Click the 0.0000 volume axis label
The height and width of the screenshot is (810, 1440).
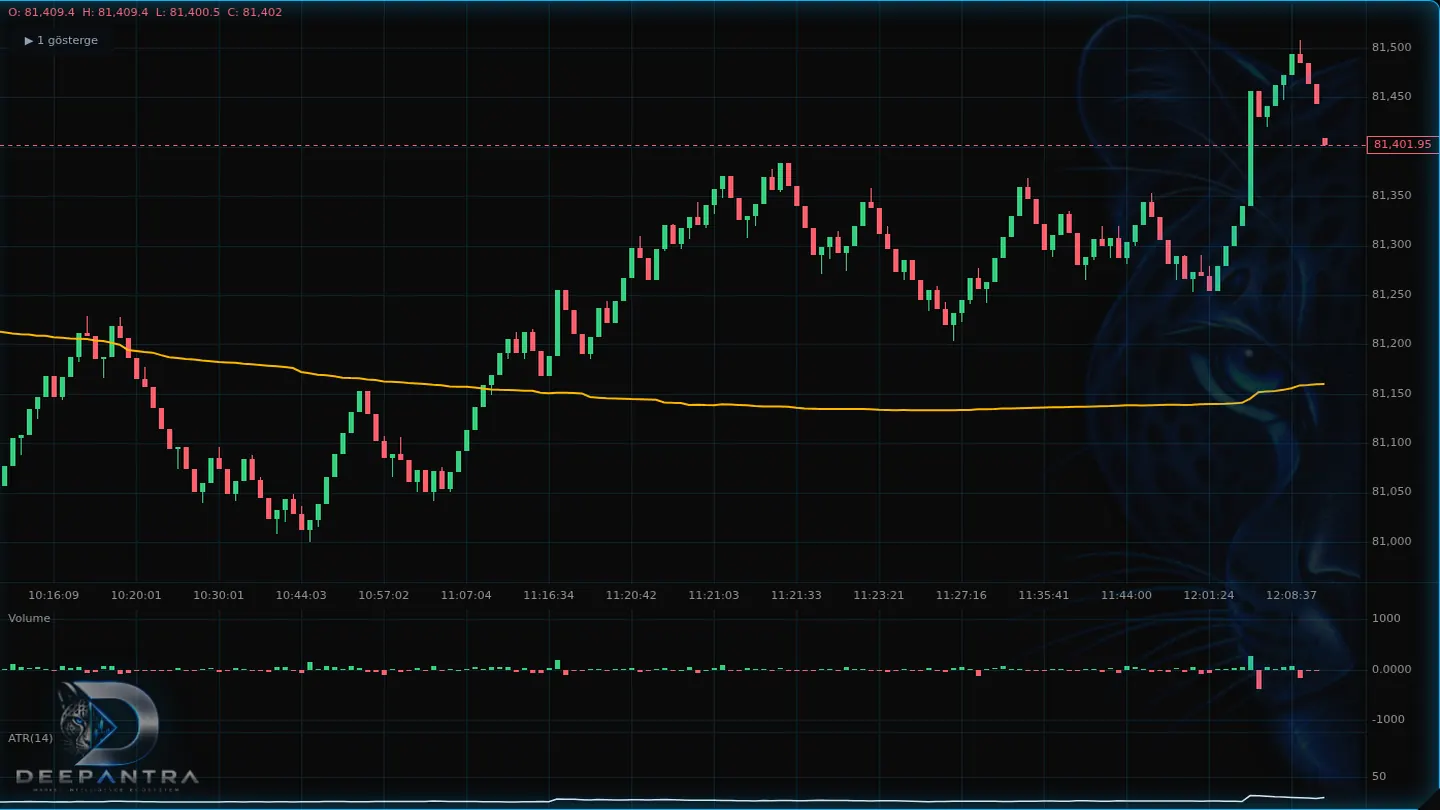1391,669
